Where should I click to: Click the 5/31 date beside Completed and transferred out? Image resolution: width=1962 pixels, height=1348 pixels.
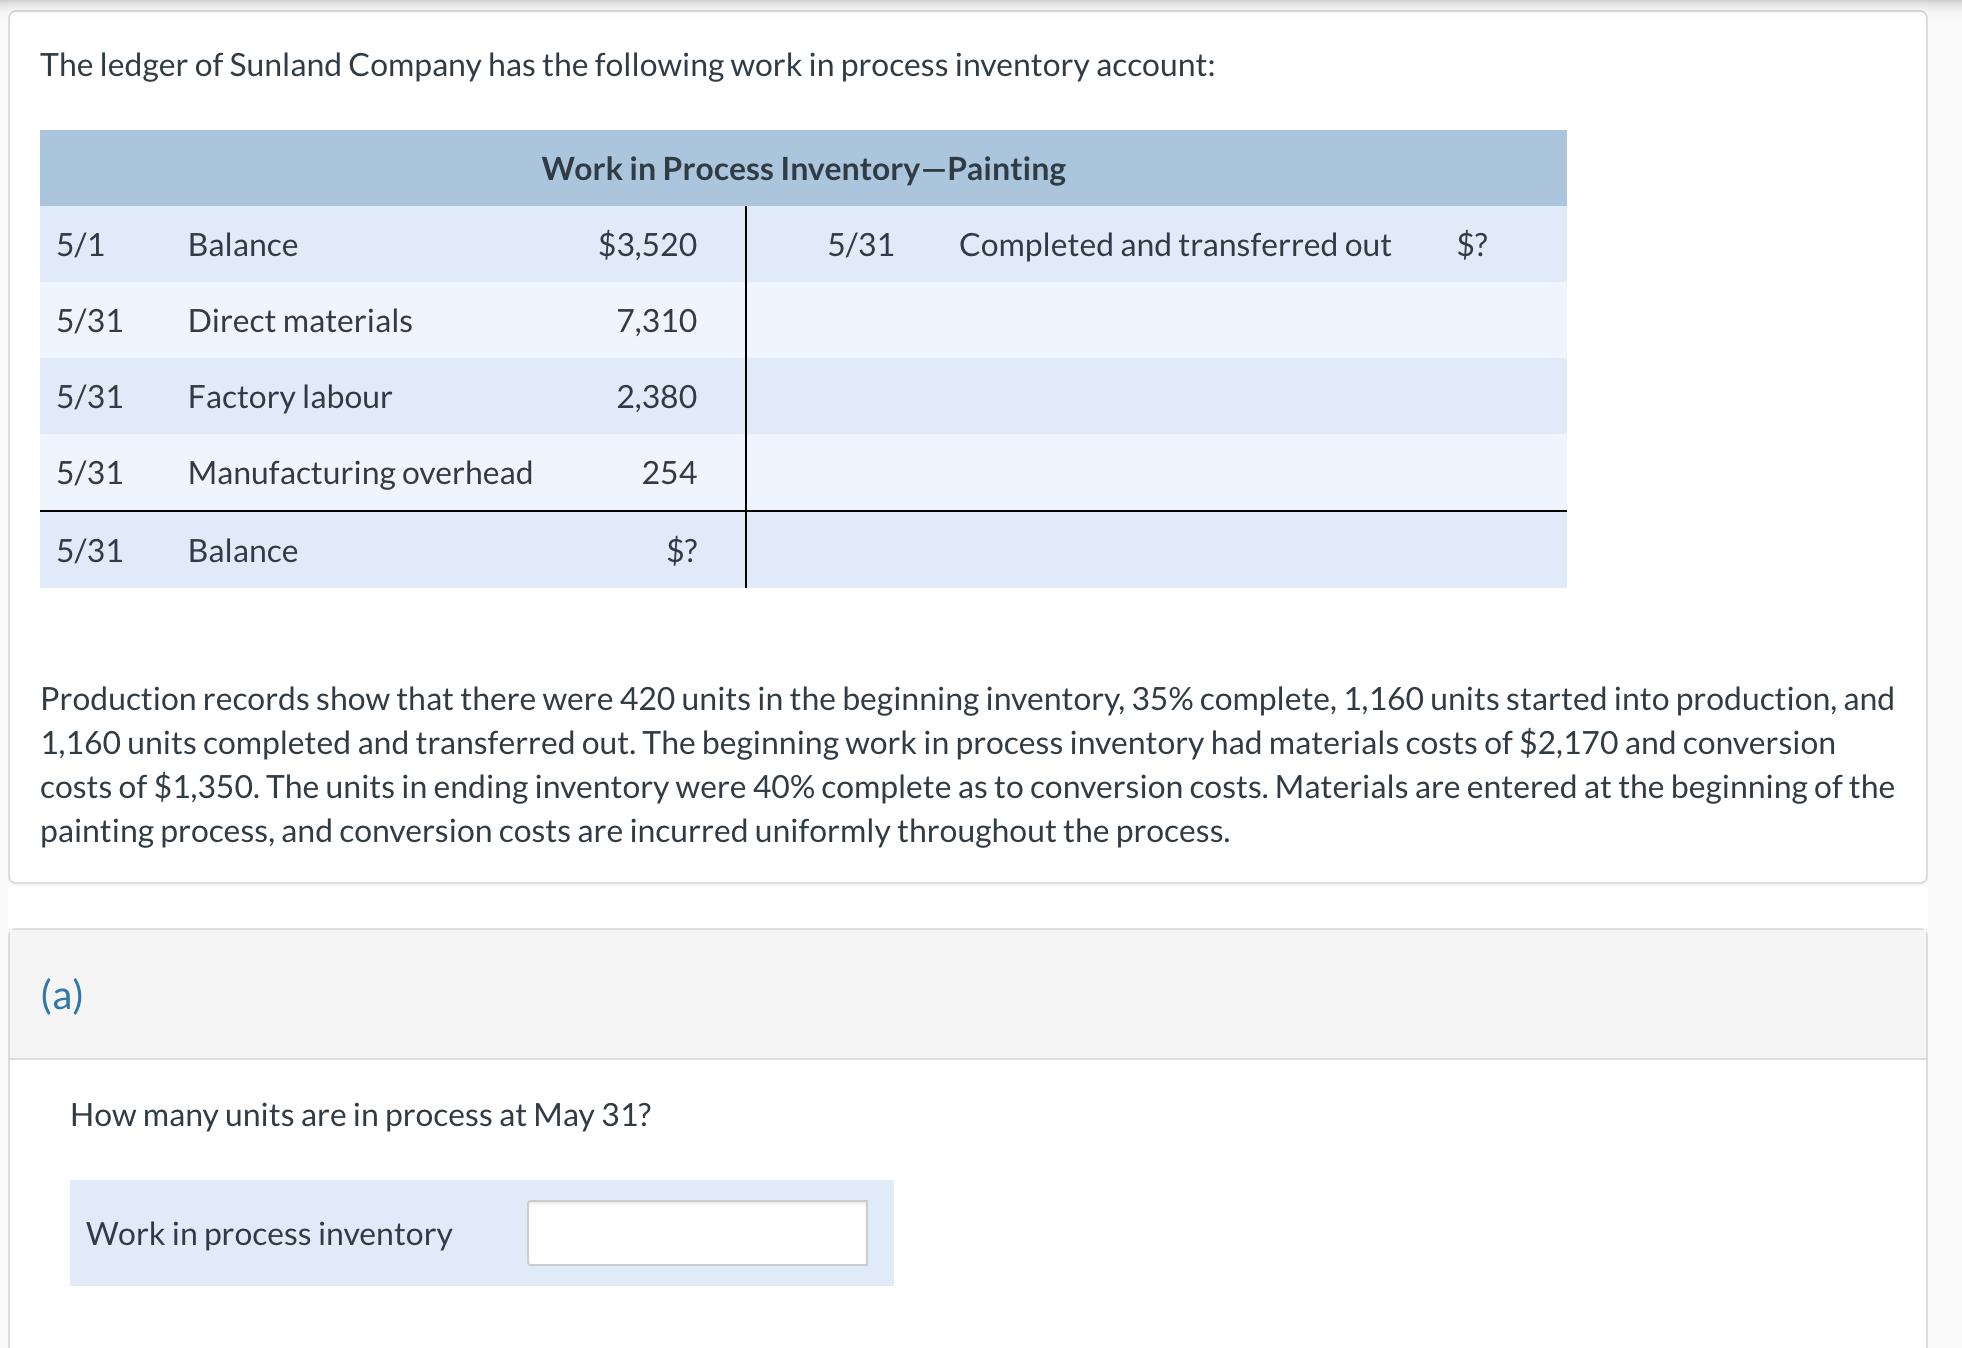tap(860, 245)
